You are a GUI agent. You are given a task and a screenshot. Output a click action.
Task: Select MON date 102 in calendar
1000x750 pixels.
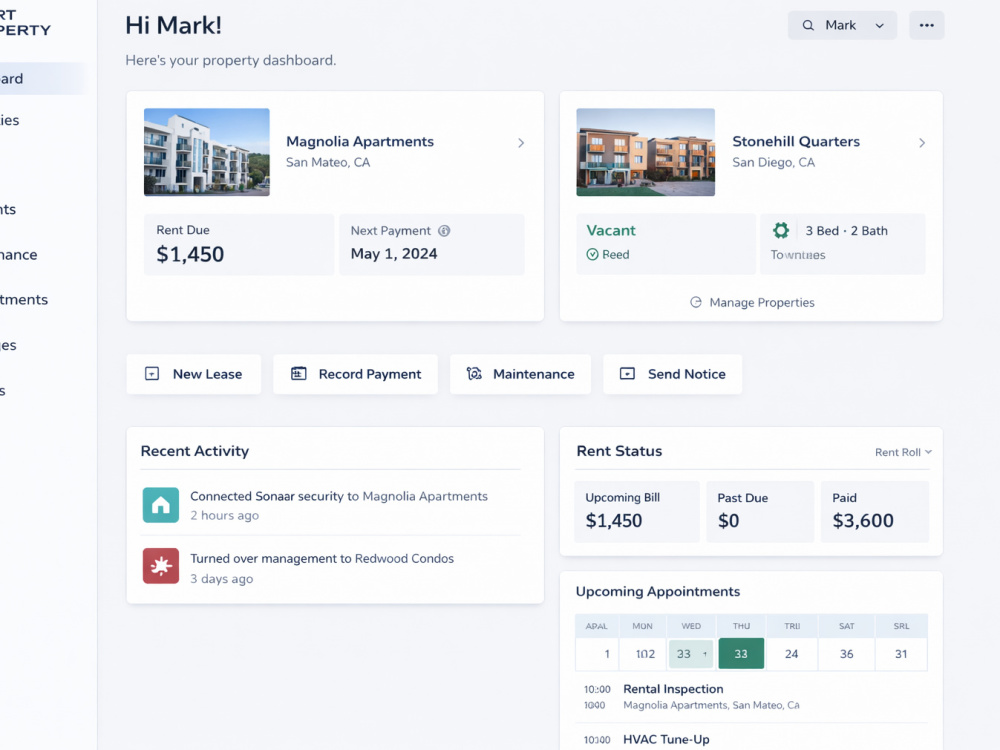pos(643,654)
